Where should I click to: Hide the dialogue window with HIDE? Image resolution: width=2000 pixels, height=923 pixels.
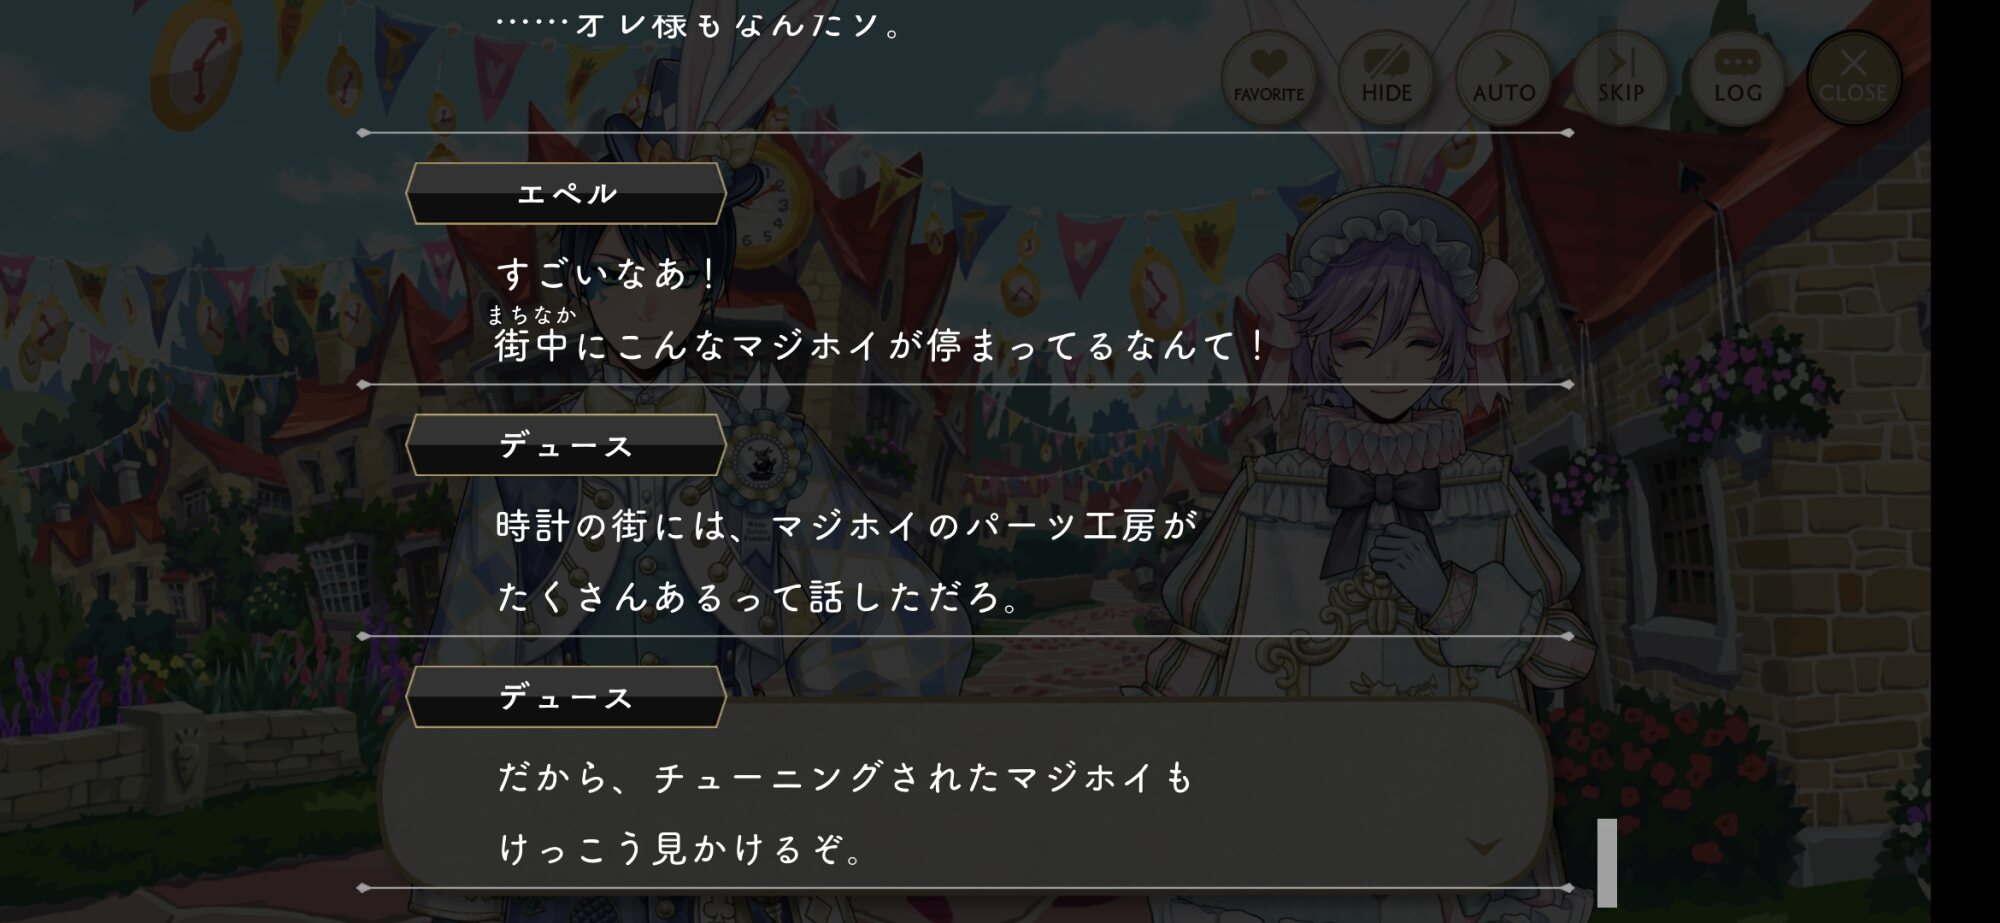[1386, 78]
